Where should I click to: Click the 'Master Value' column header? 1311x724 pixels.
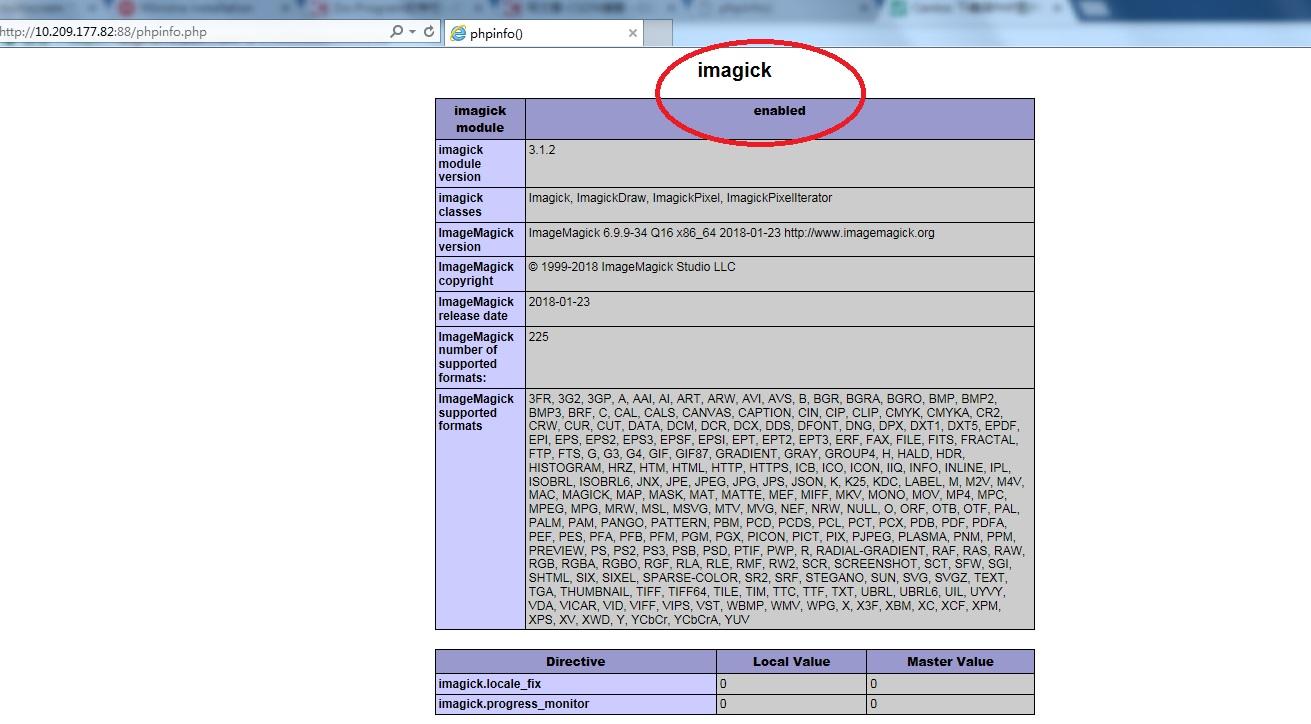(950, 661)
